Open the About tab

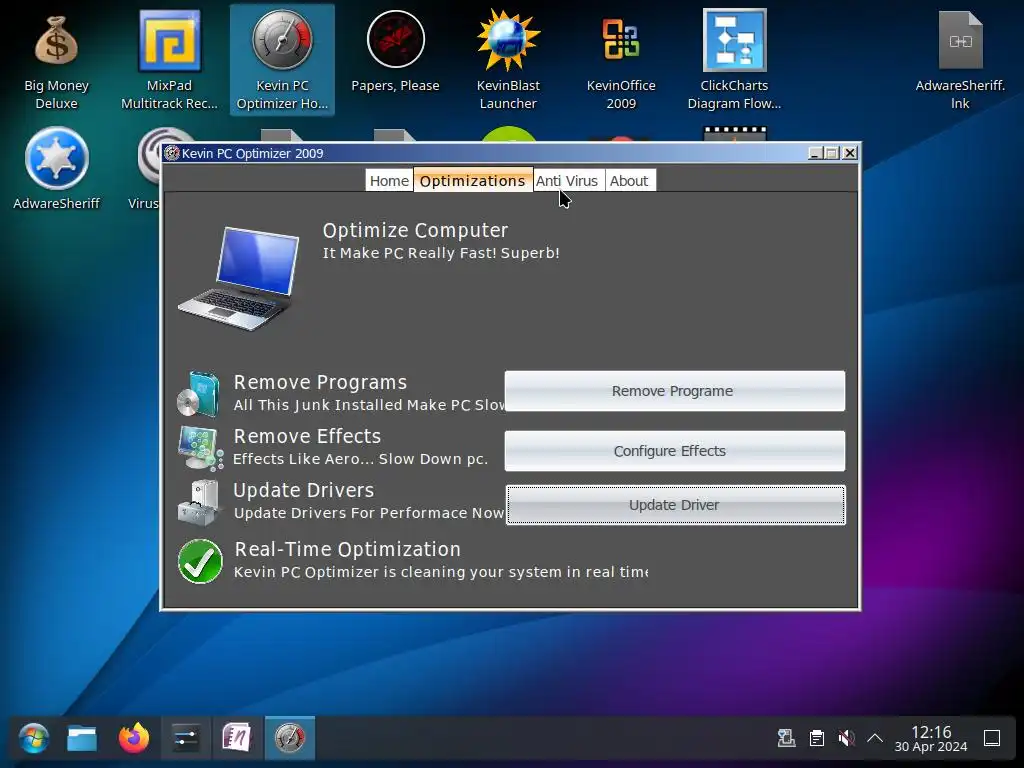(629, 181)
